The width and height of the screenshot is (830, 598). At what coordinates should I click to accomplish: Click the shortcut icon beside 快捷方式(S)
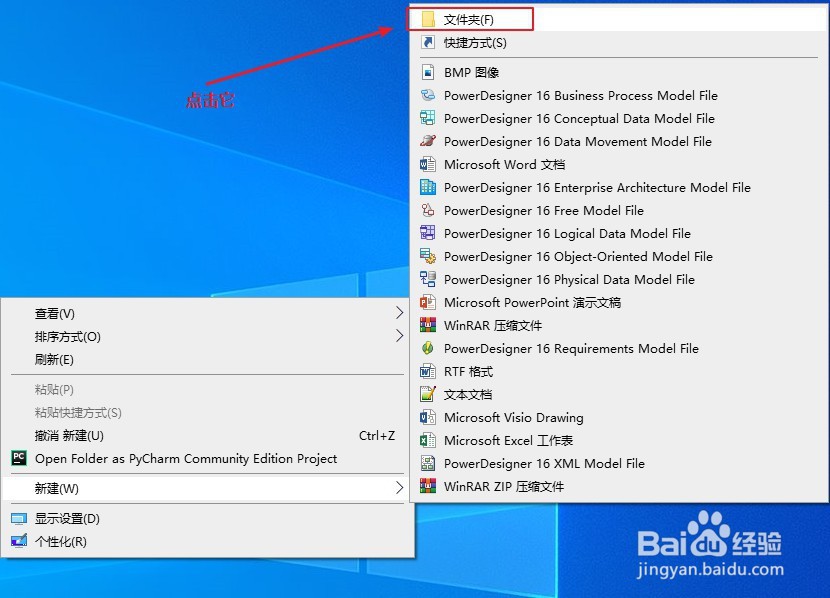[x=428, y=43]
